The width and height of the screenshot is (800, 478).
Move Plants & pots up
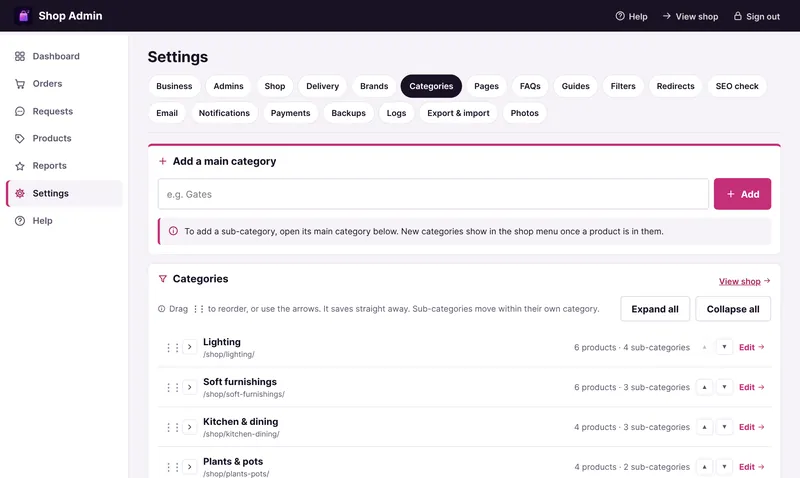pyautogui.click(x=704, y=467)
